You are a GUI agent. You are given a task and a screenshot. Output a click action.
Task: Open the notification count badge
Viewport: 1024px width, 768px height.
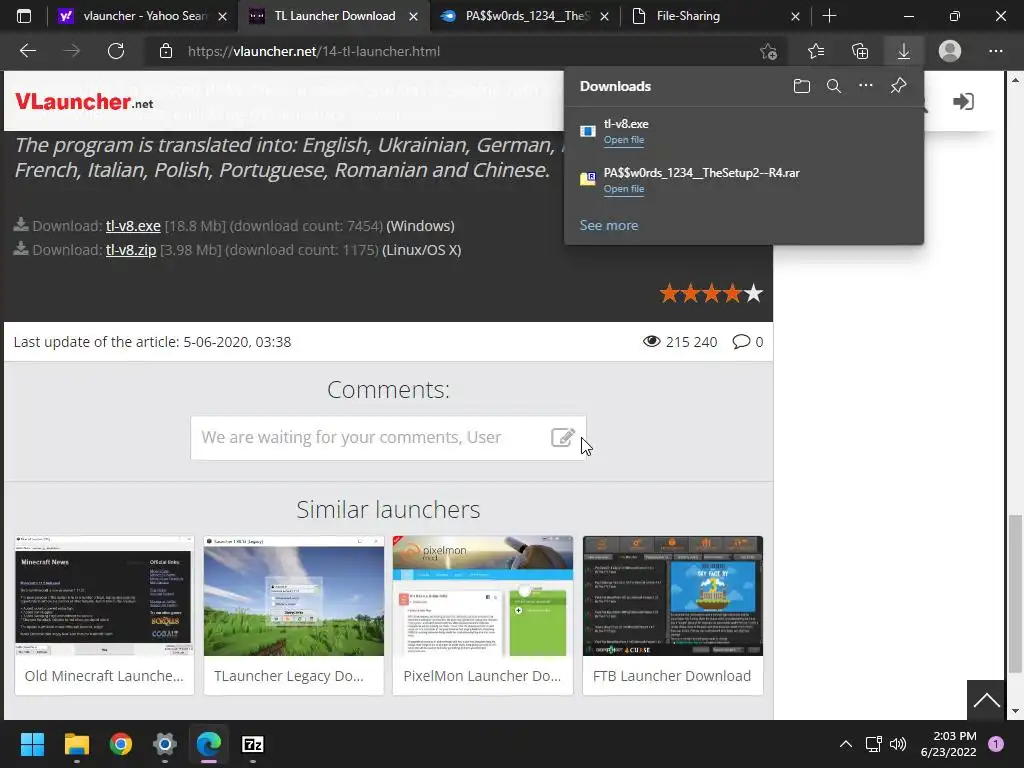pyautogui.click(x=996, y=744)
